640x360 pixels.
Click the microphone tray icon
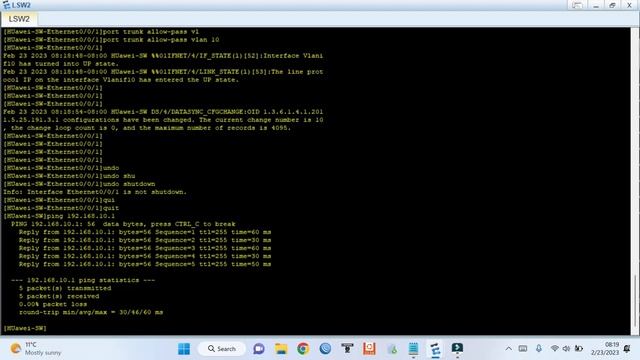539,349
